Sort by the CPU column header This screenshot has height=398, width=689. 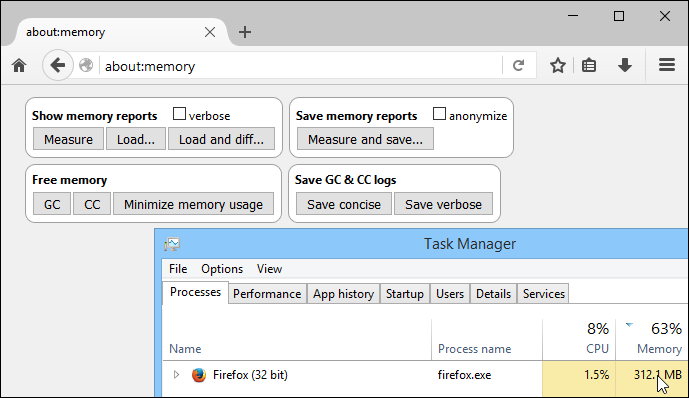coord(579,340)
